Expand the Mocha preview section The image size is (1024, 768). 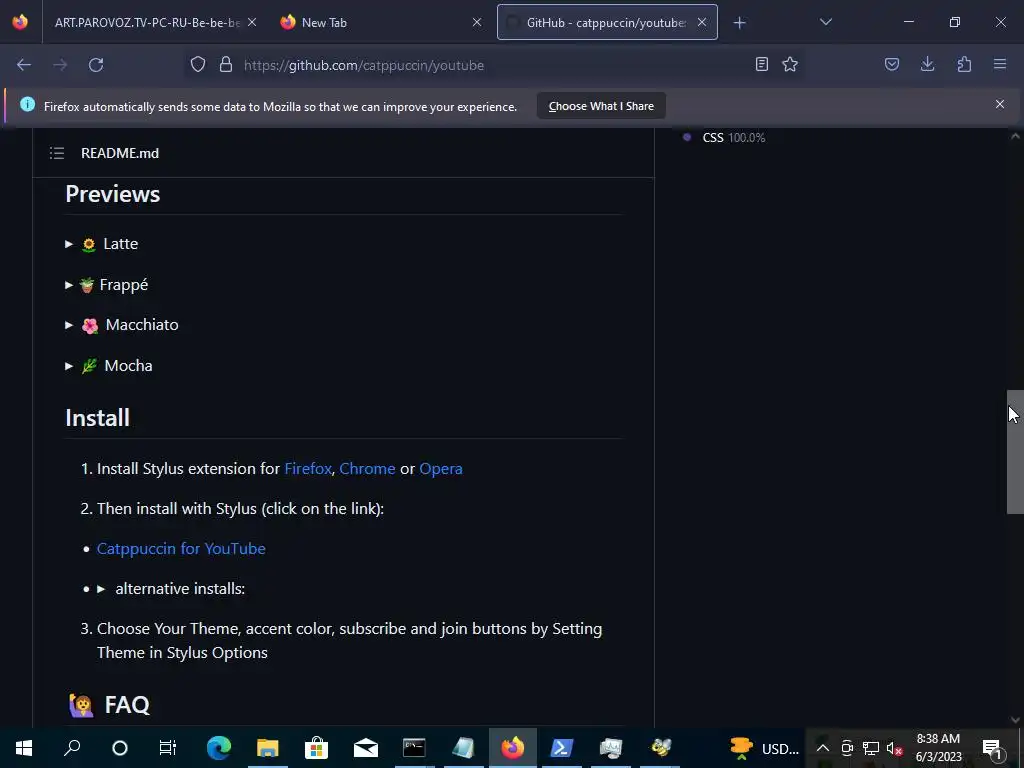pyautogui.click(x=109, y=365)
